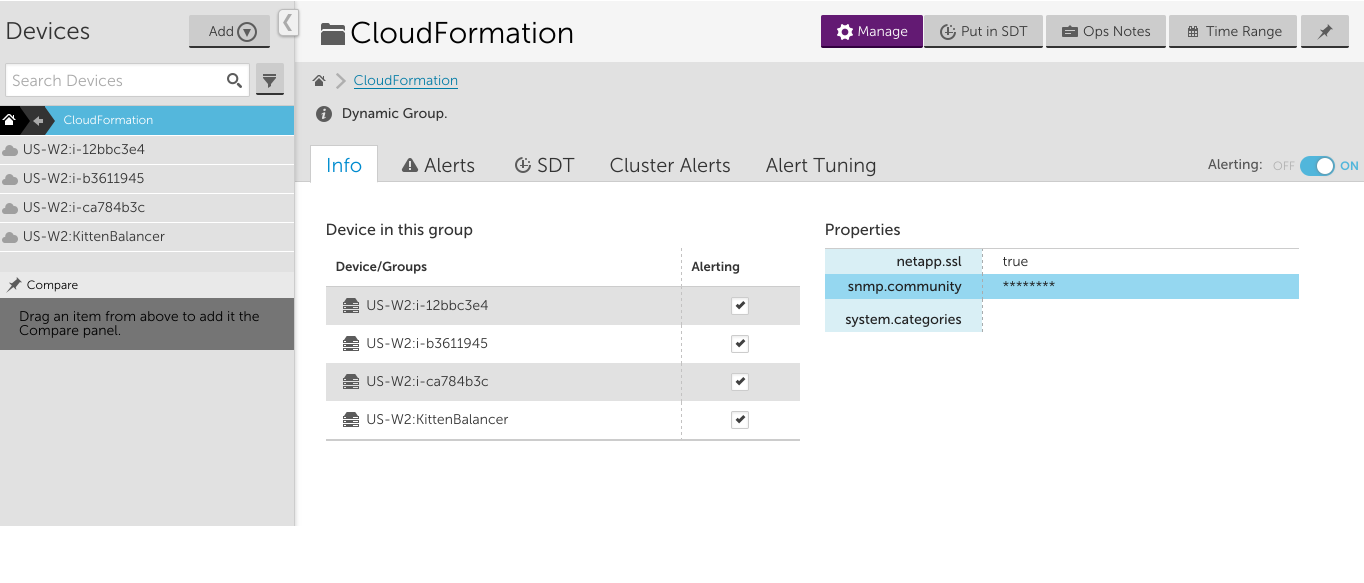Screen dimensions: 1364x583
Task: Switch to the SDT tab
Action: click(x=545, y=165)
